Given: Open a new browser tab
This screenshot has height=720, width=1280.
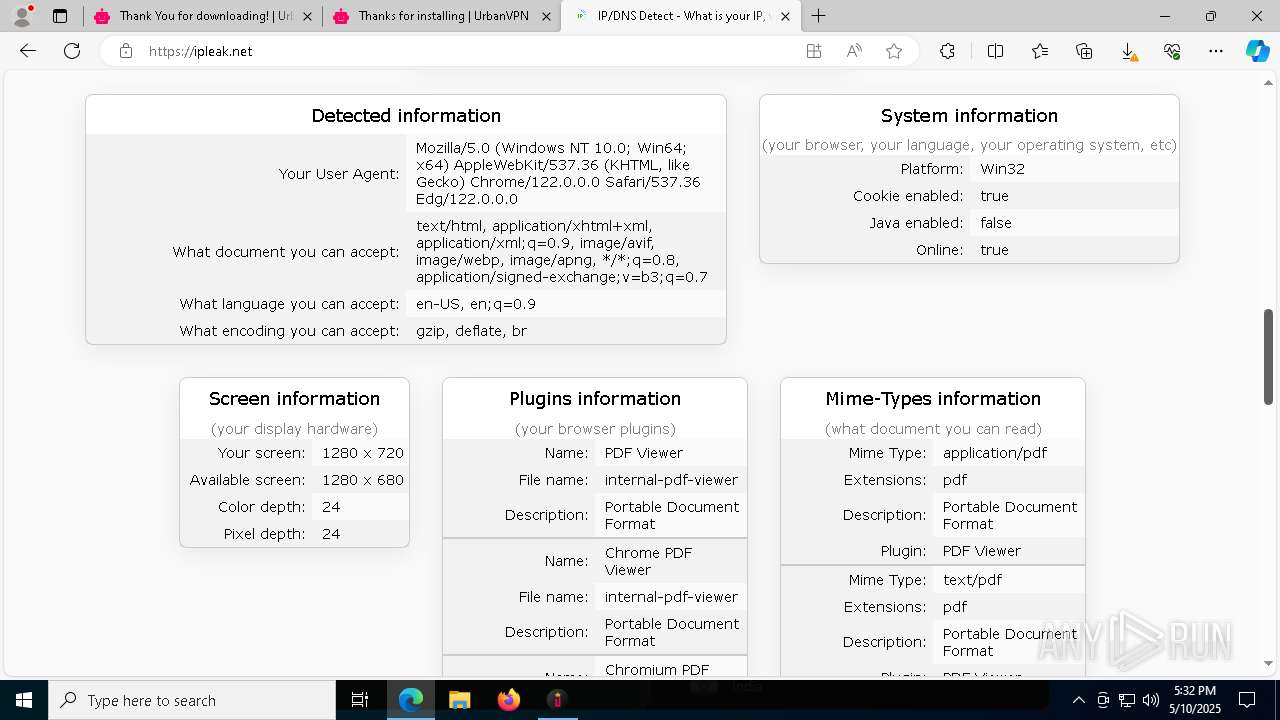Looking at the screenshot, I should 819,16.
